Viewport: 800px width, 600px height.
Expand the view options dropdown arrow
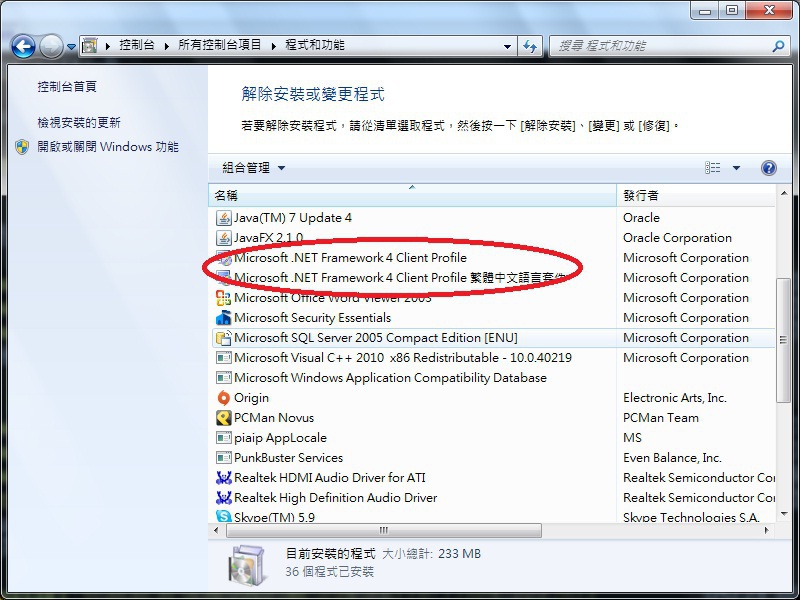(736, 168)
